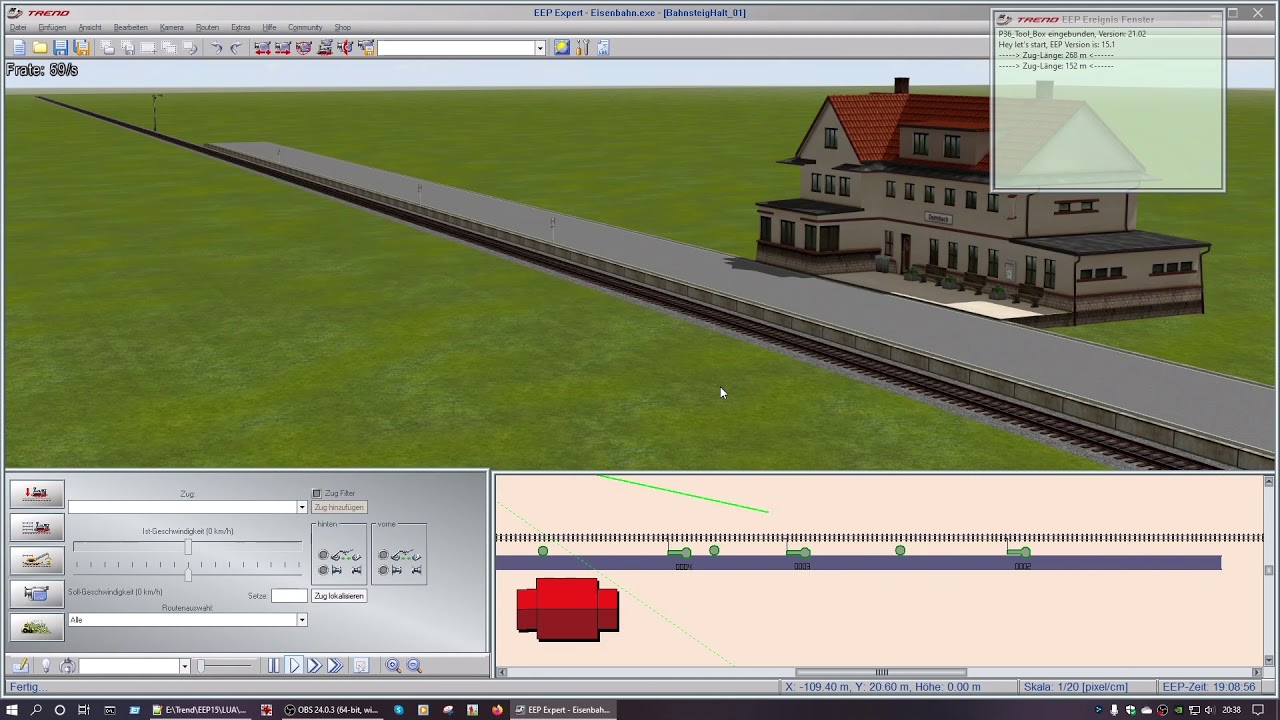Click the selection cursor icon beside speed controls
Screen dimensions: 1280x720
pyautogui.click(x=361, y=666)
